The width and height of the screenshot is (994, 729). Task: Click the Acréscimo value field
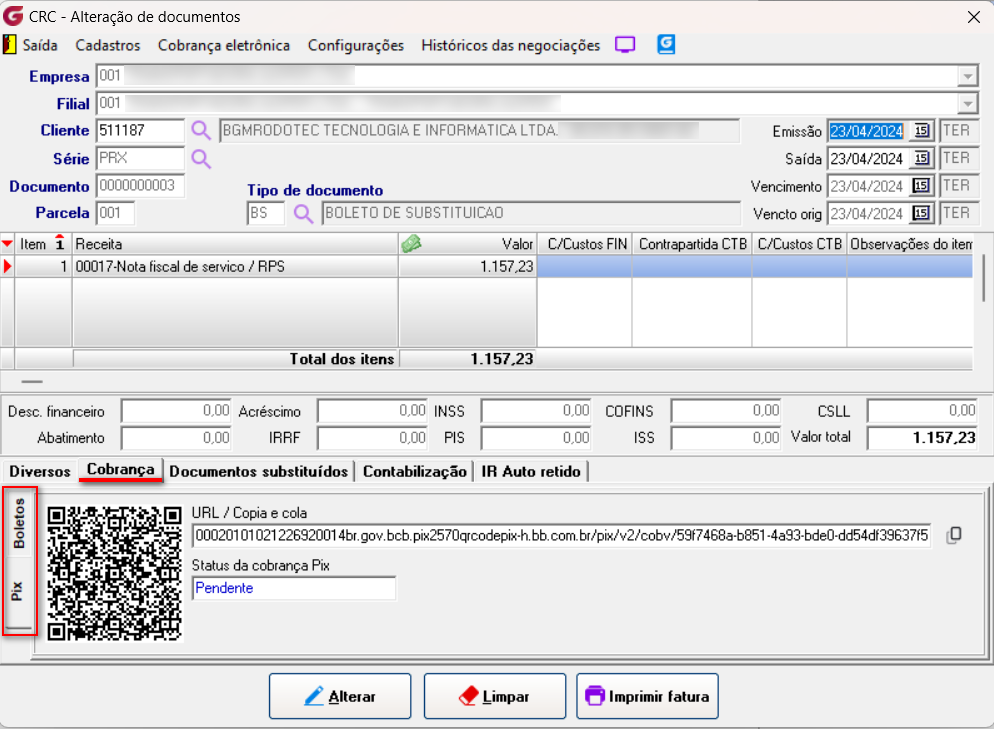point(373,411)
